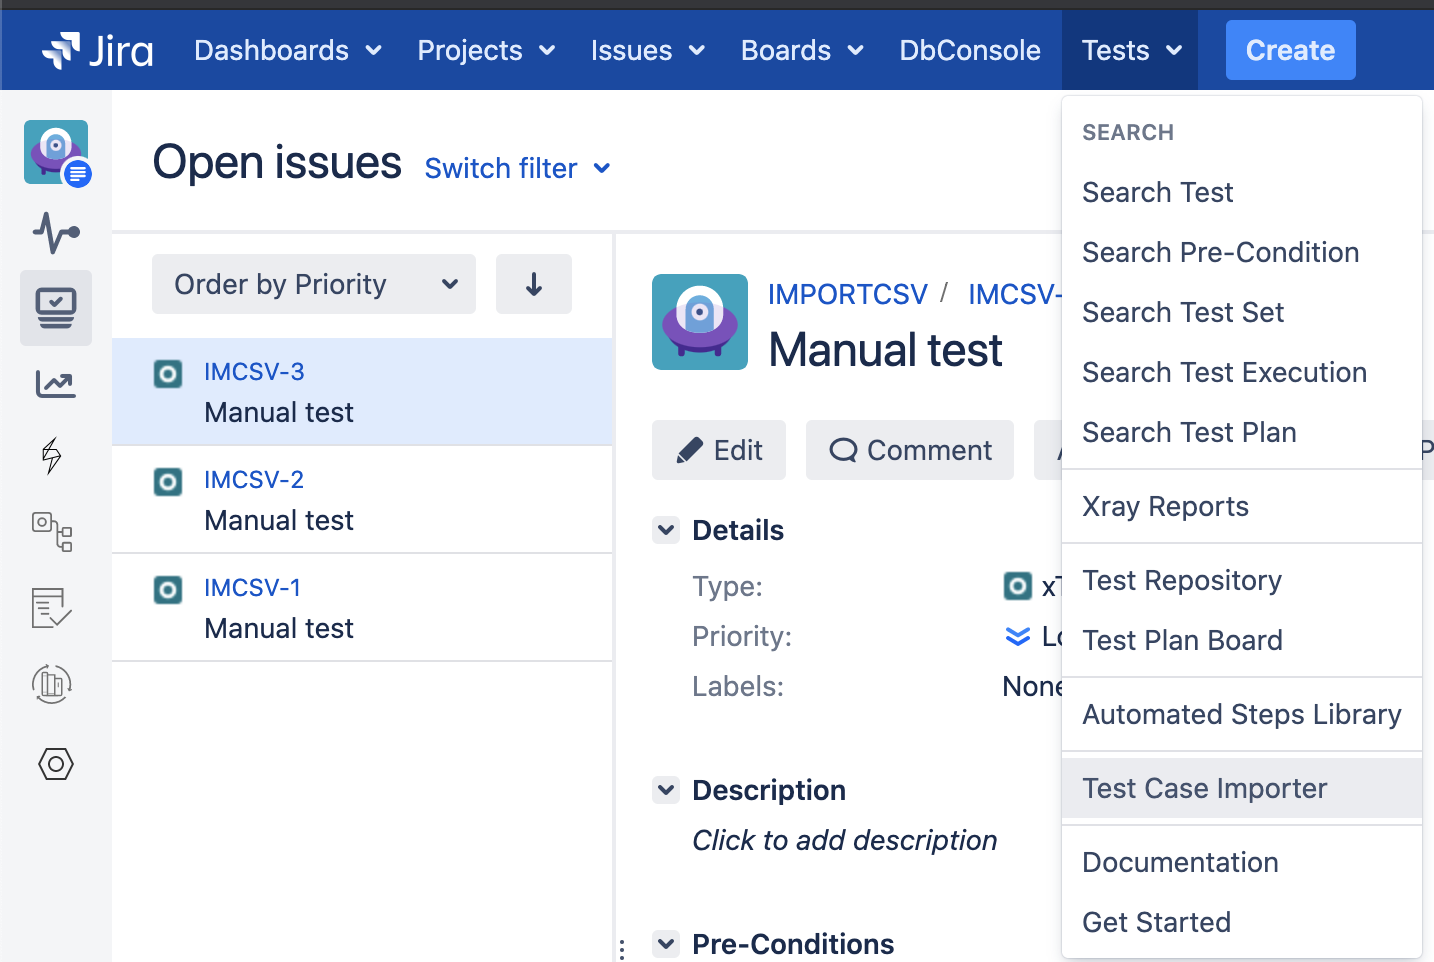Open the Switch filter dropdown
Viewport: 1434px width, 962px height.
click(517, 168)
